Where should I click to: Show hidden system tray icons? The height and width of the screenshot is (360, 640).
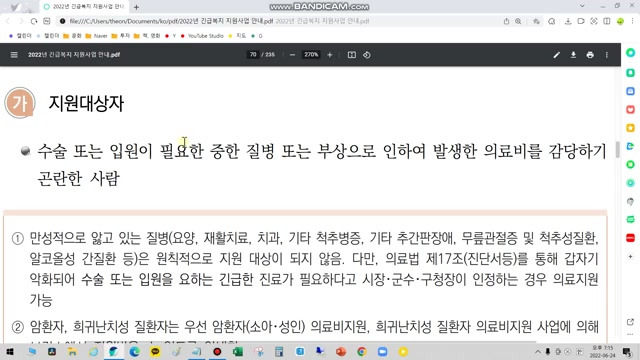click(538, 351)
